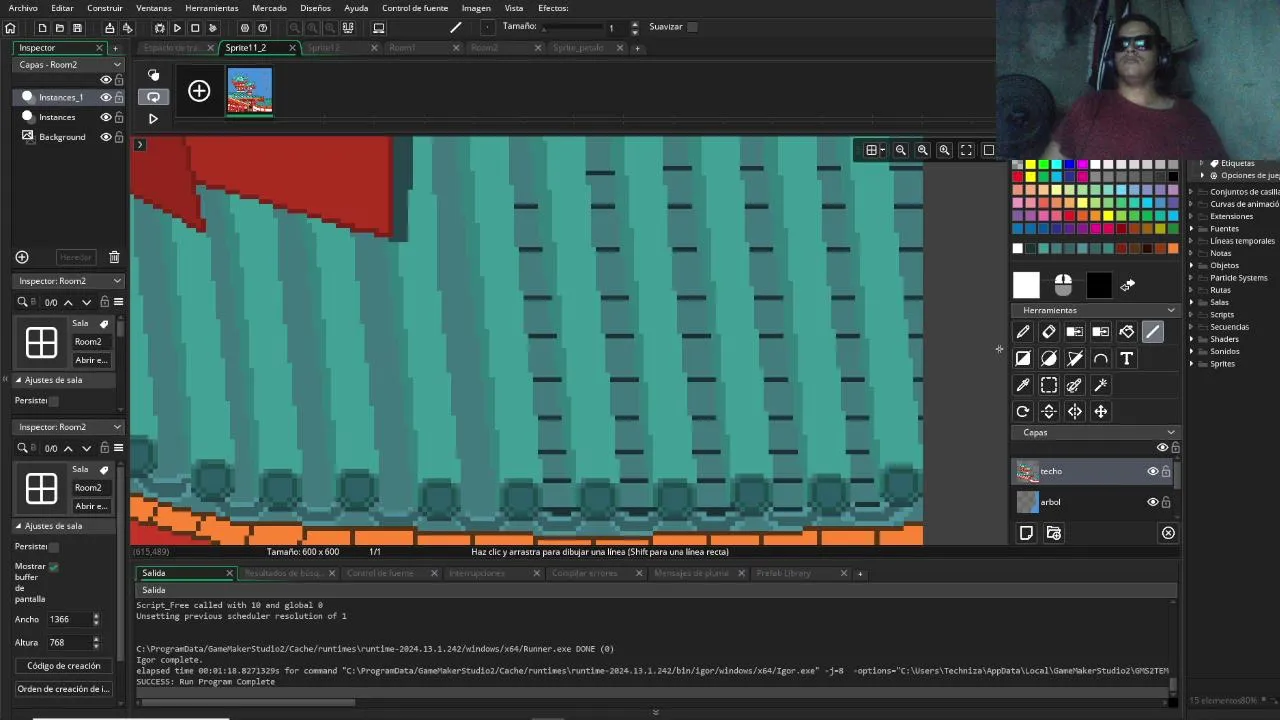Open the Capas - Room2 dropdown
The width and height of the screenshot is (1280, 720).
(69, 64)
